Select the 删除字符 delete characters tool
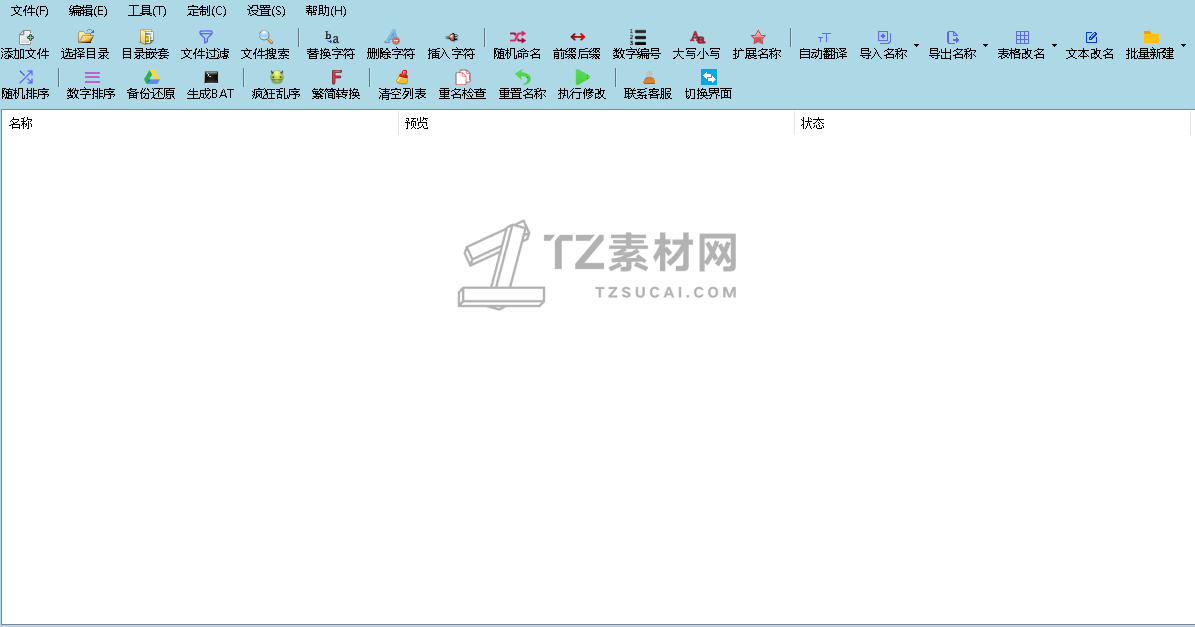Screen dimensions: 1195x627 point(391,45)
